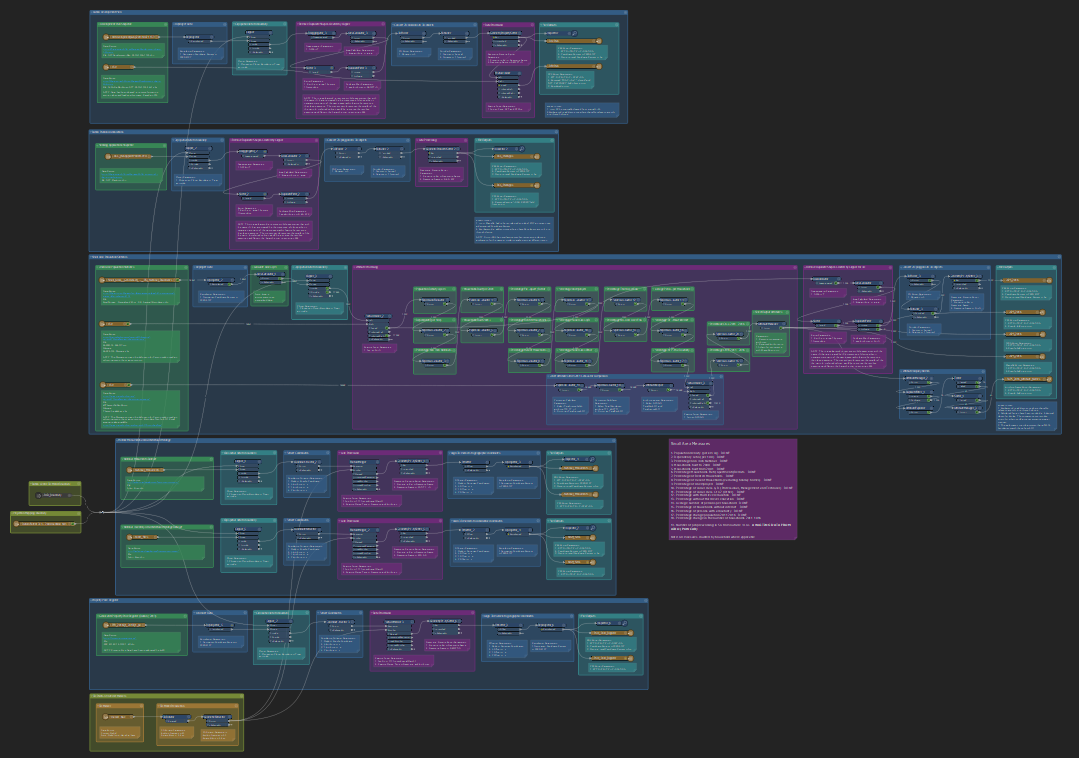Select the orange reader feature type in the second bookmark's green box
1079x758 pixels.
tap(127, 156)
